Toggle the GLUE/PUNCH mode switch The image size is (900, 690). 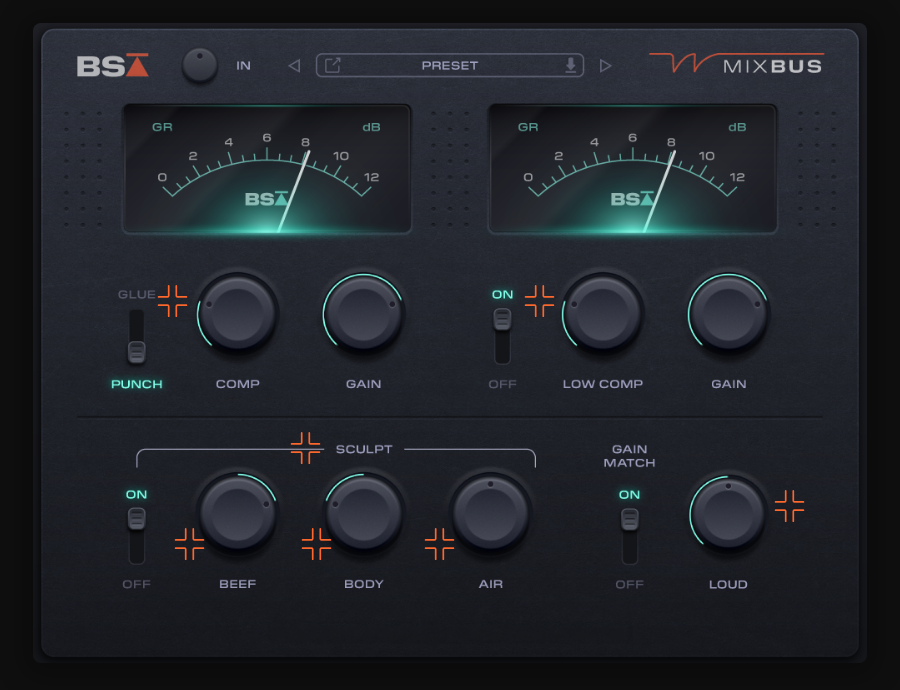click(137, 338)
